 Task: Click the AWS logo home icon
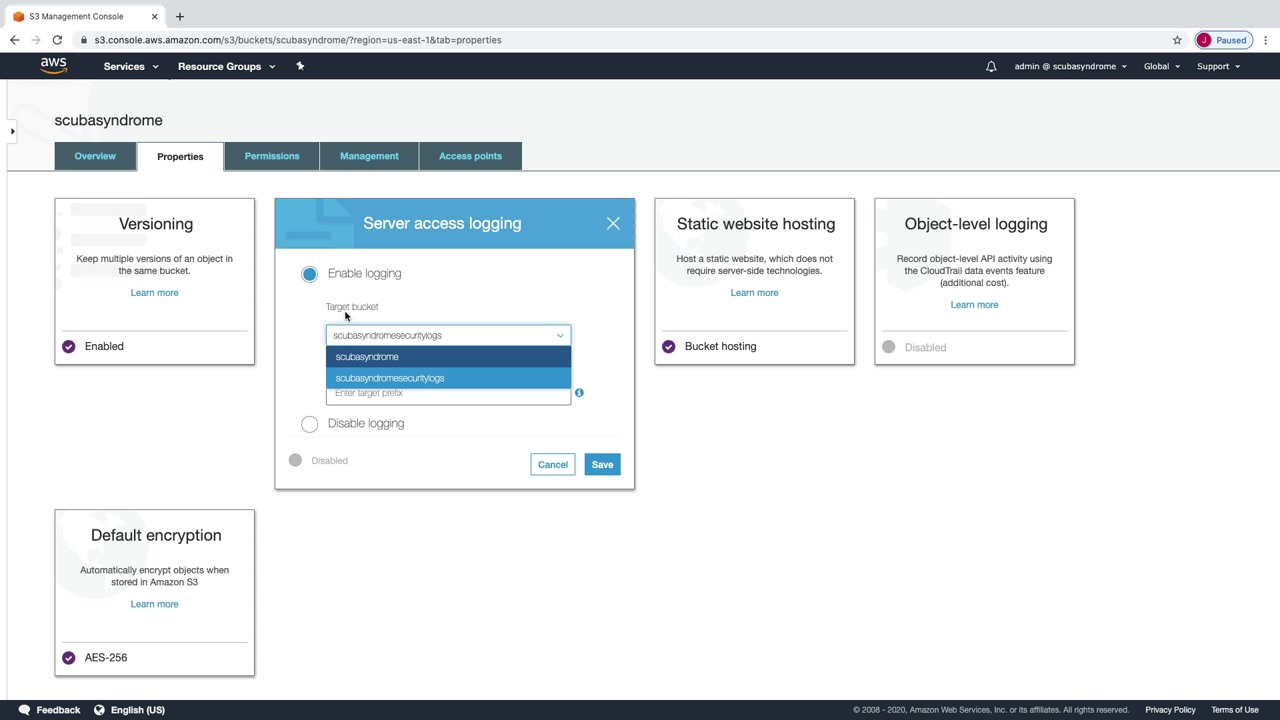[54, 66]
